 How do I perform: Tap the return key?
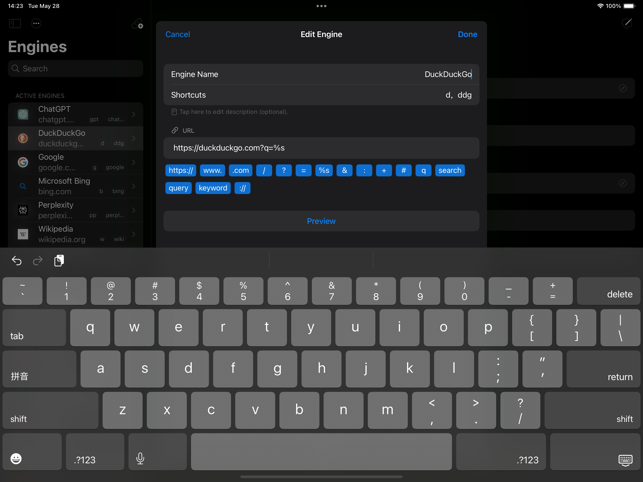point(603,369)
